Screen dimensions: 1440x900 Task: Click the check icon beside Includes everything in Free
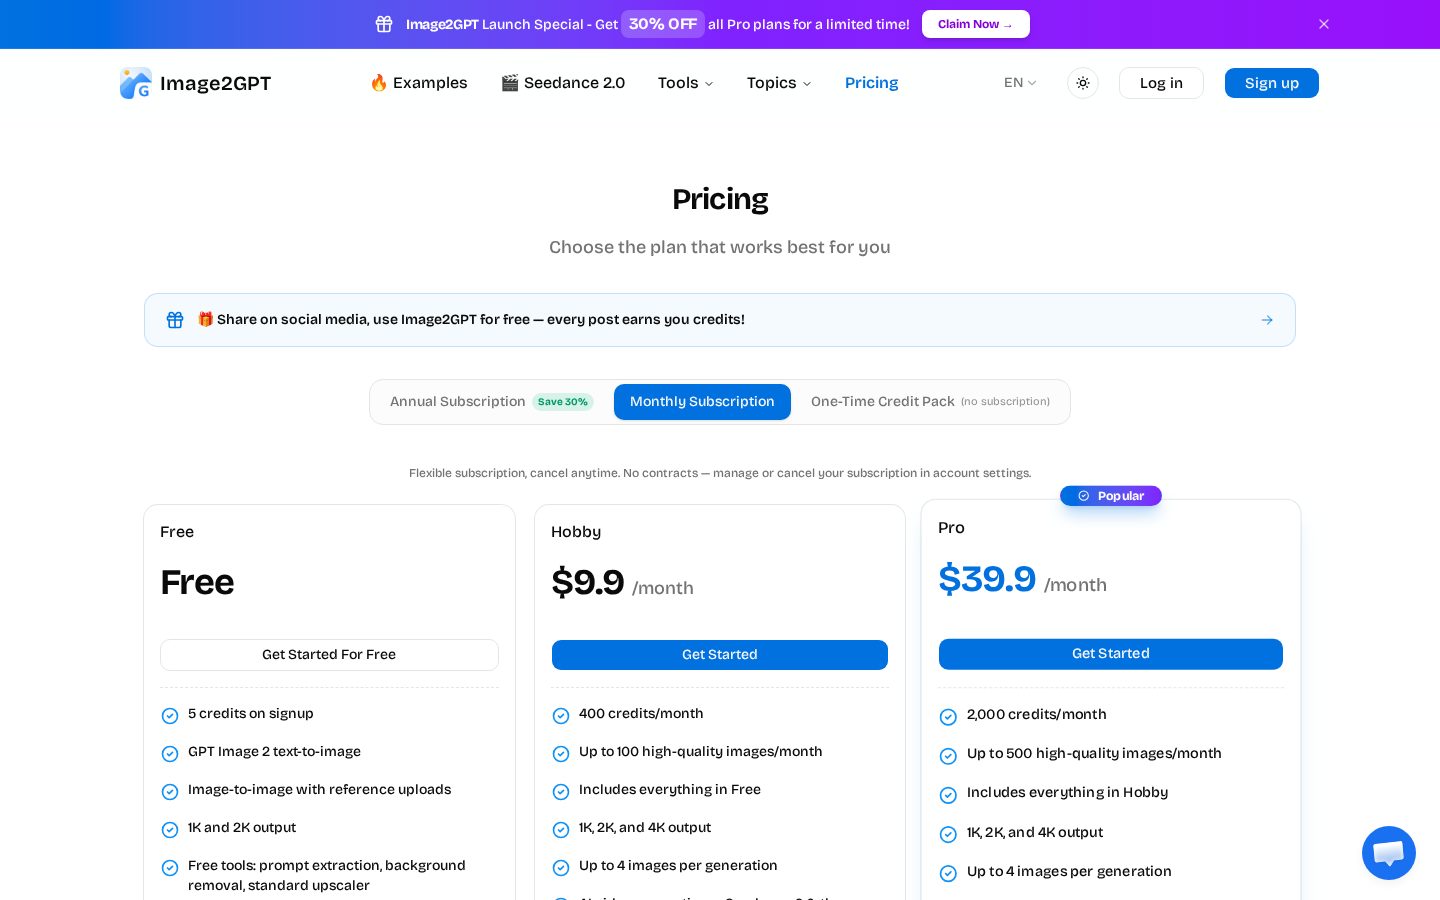[561, 791]
